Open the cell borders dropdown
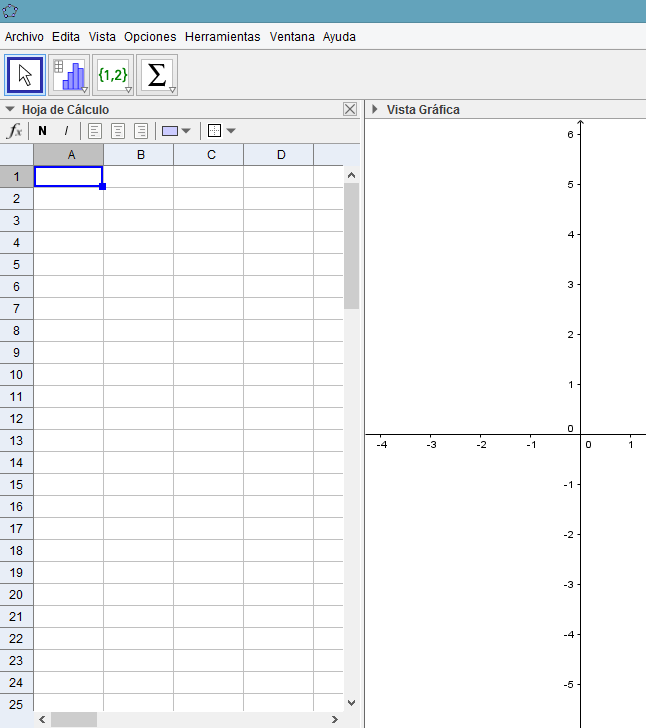The height and width of the screenshot is (728, 646). tap(222, 131)
